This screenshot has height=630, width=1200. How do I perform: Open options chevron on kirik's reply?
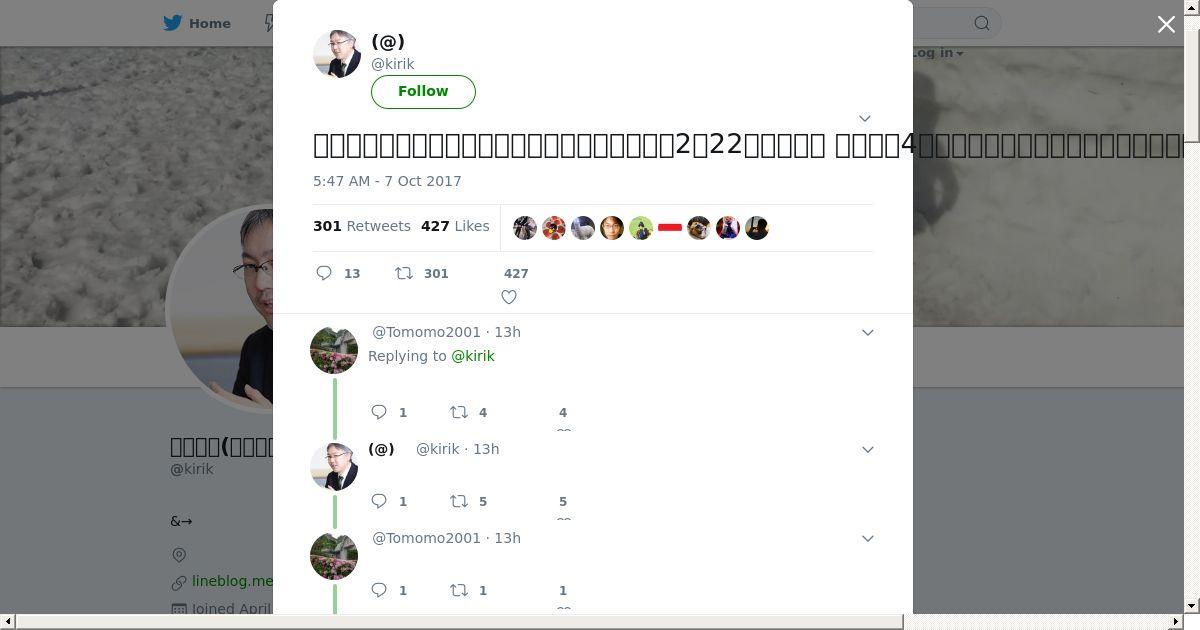click(x=868, y=449)
